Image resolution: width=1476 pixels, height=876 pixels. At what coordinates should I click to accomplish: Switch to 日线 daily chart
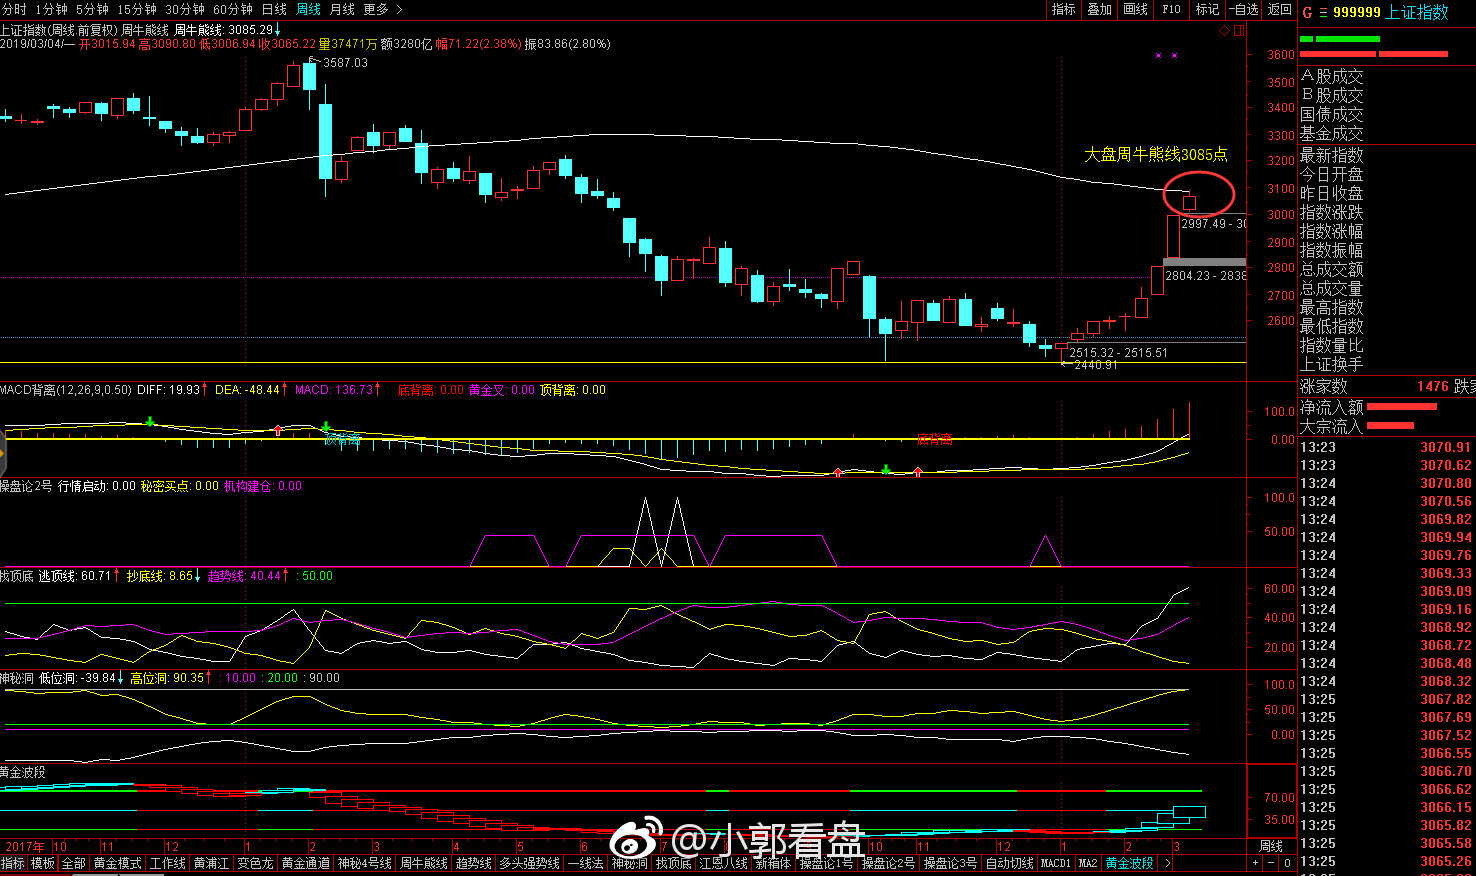pos(275,9)
